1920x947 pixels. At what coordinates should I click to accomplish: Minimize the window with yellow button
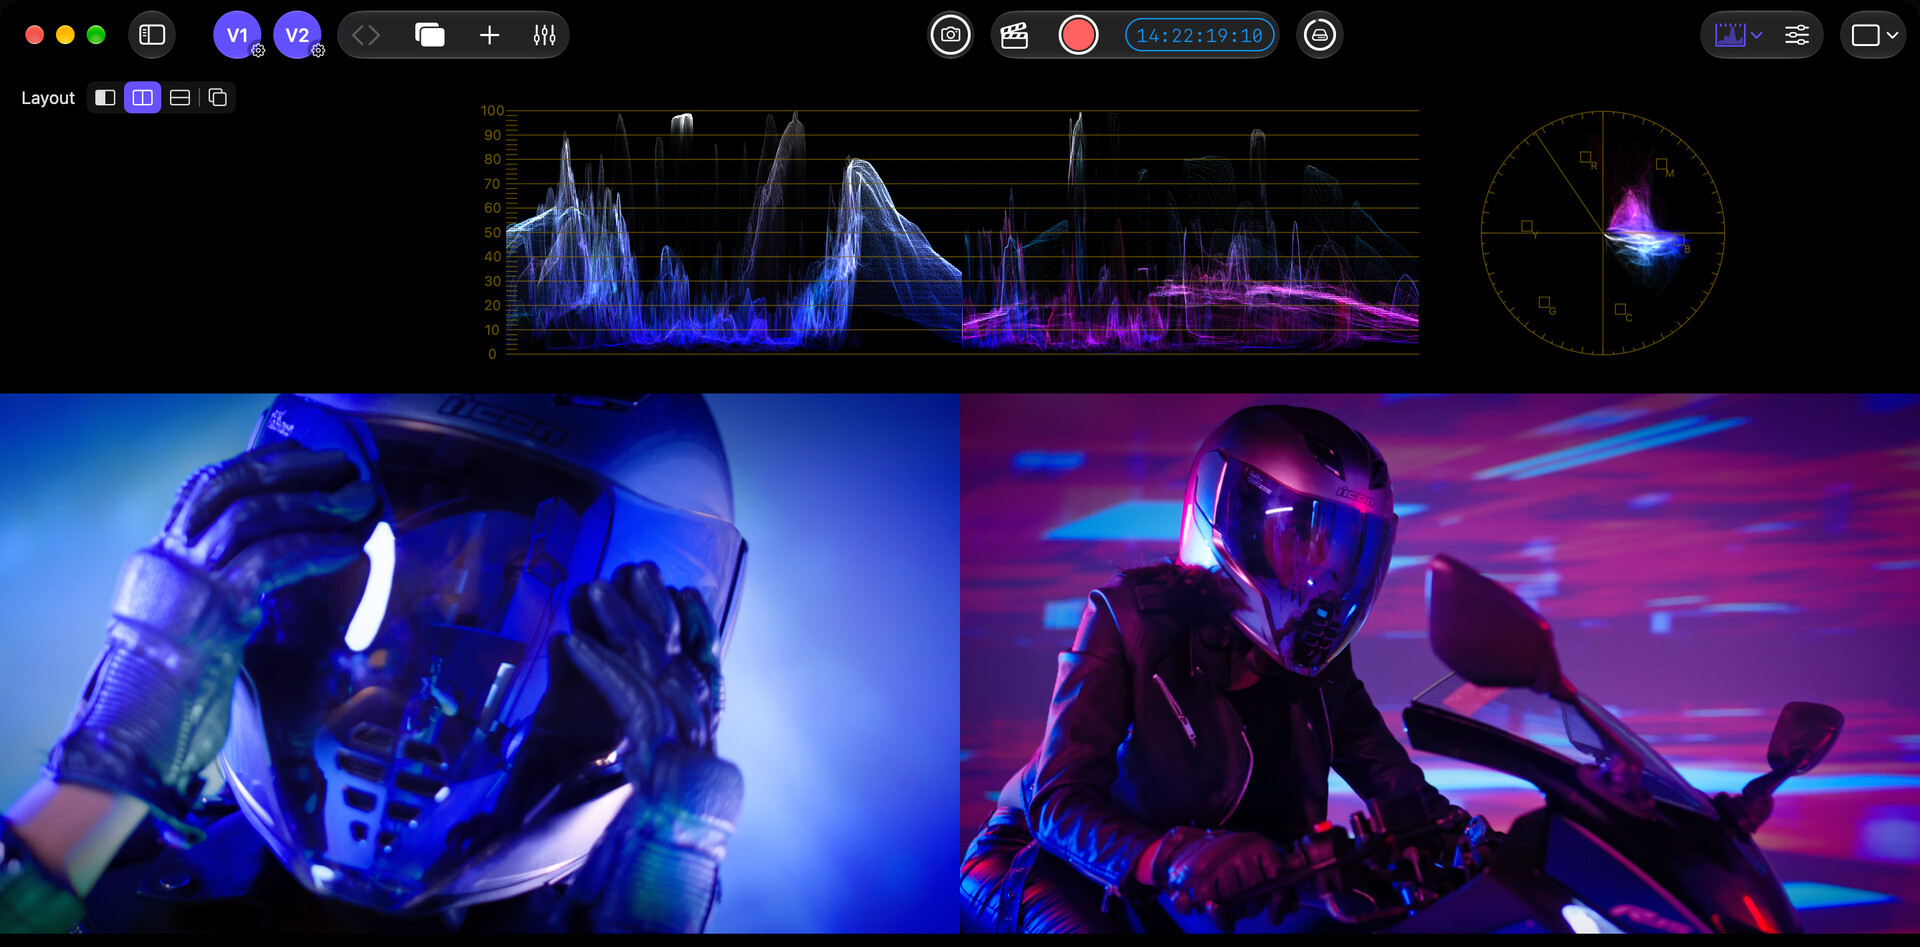pyautogui.click(x=65, y=35)
